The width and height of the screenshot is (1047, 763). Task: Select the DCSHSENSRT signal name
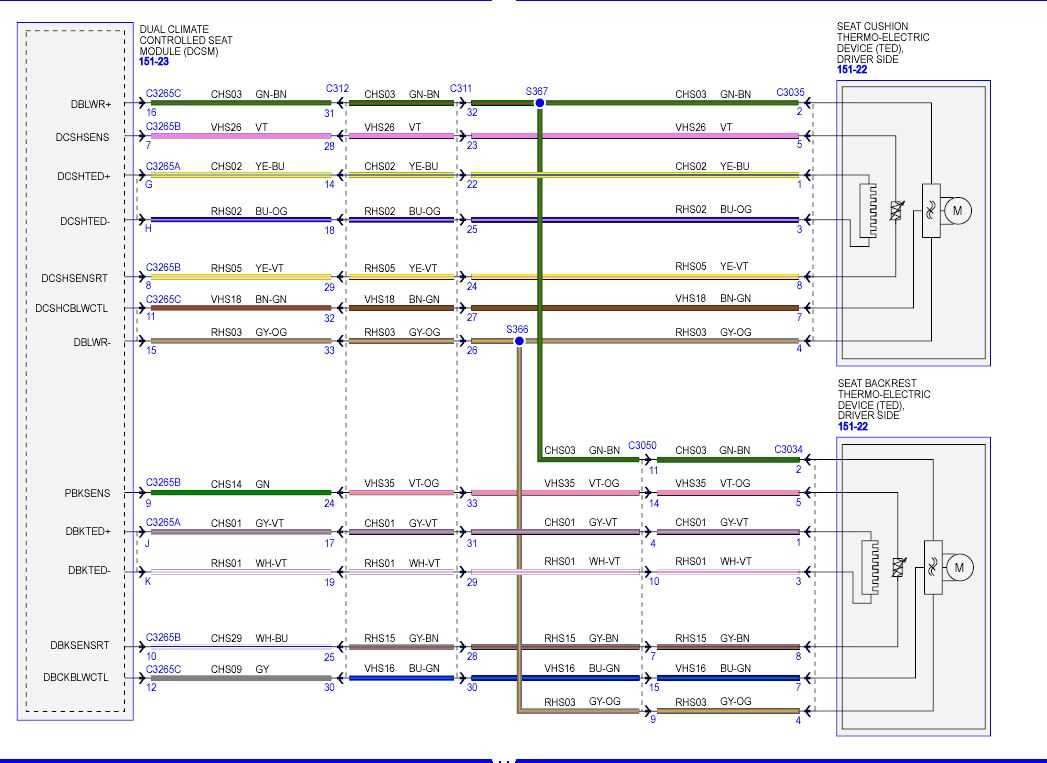click(x=74, y=278)
